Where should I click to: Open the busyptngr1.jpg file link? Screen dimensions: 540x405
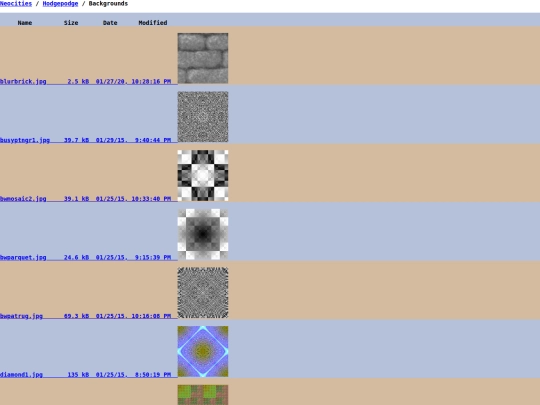click(x=25, y=140)
